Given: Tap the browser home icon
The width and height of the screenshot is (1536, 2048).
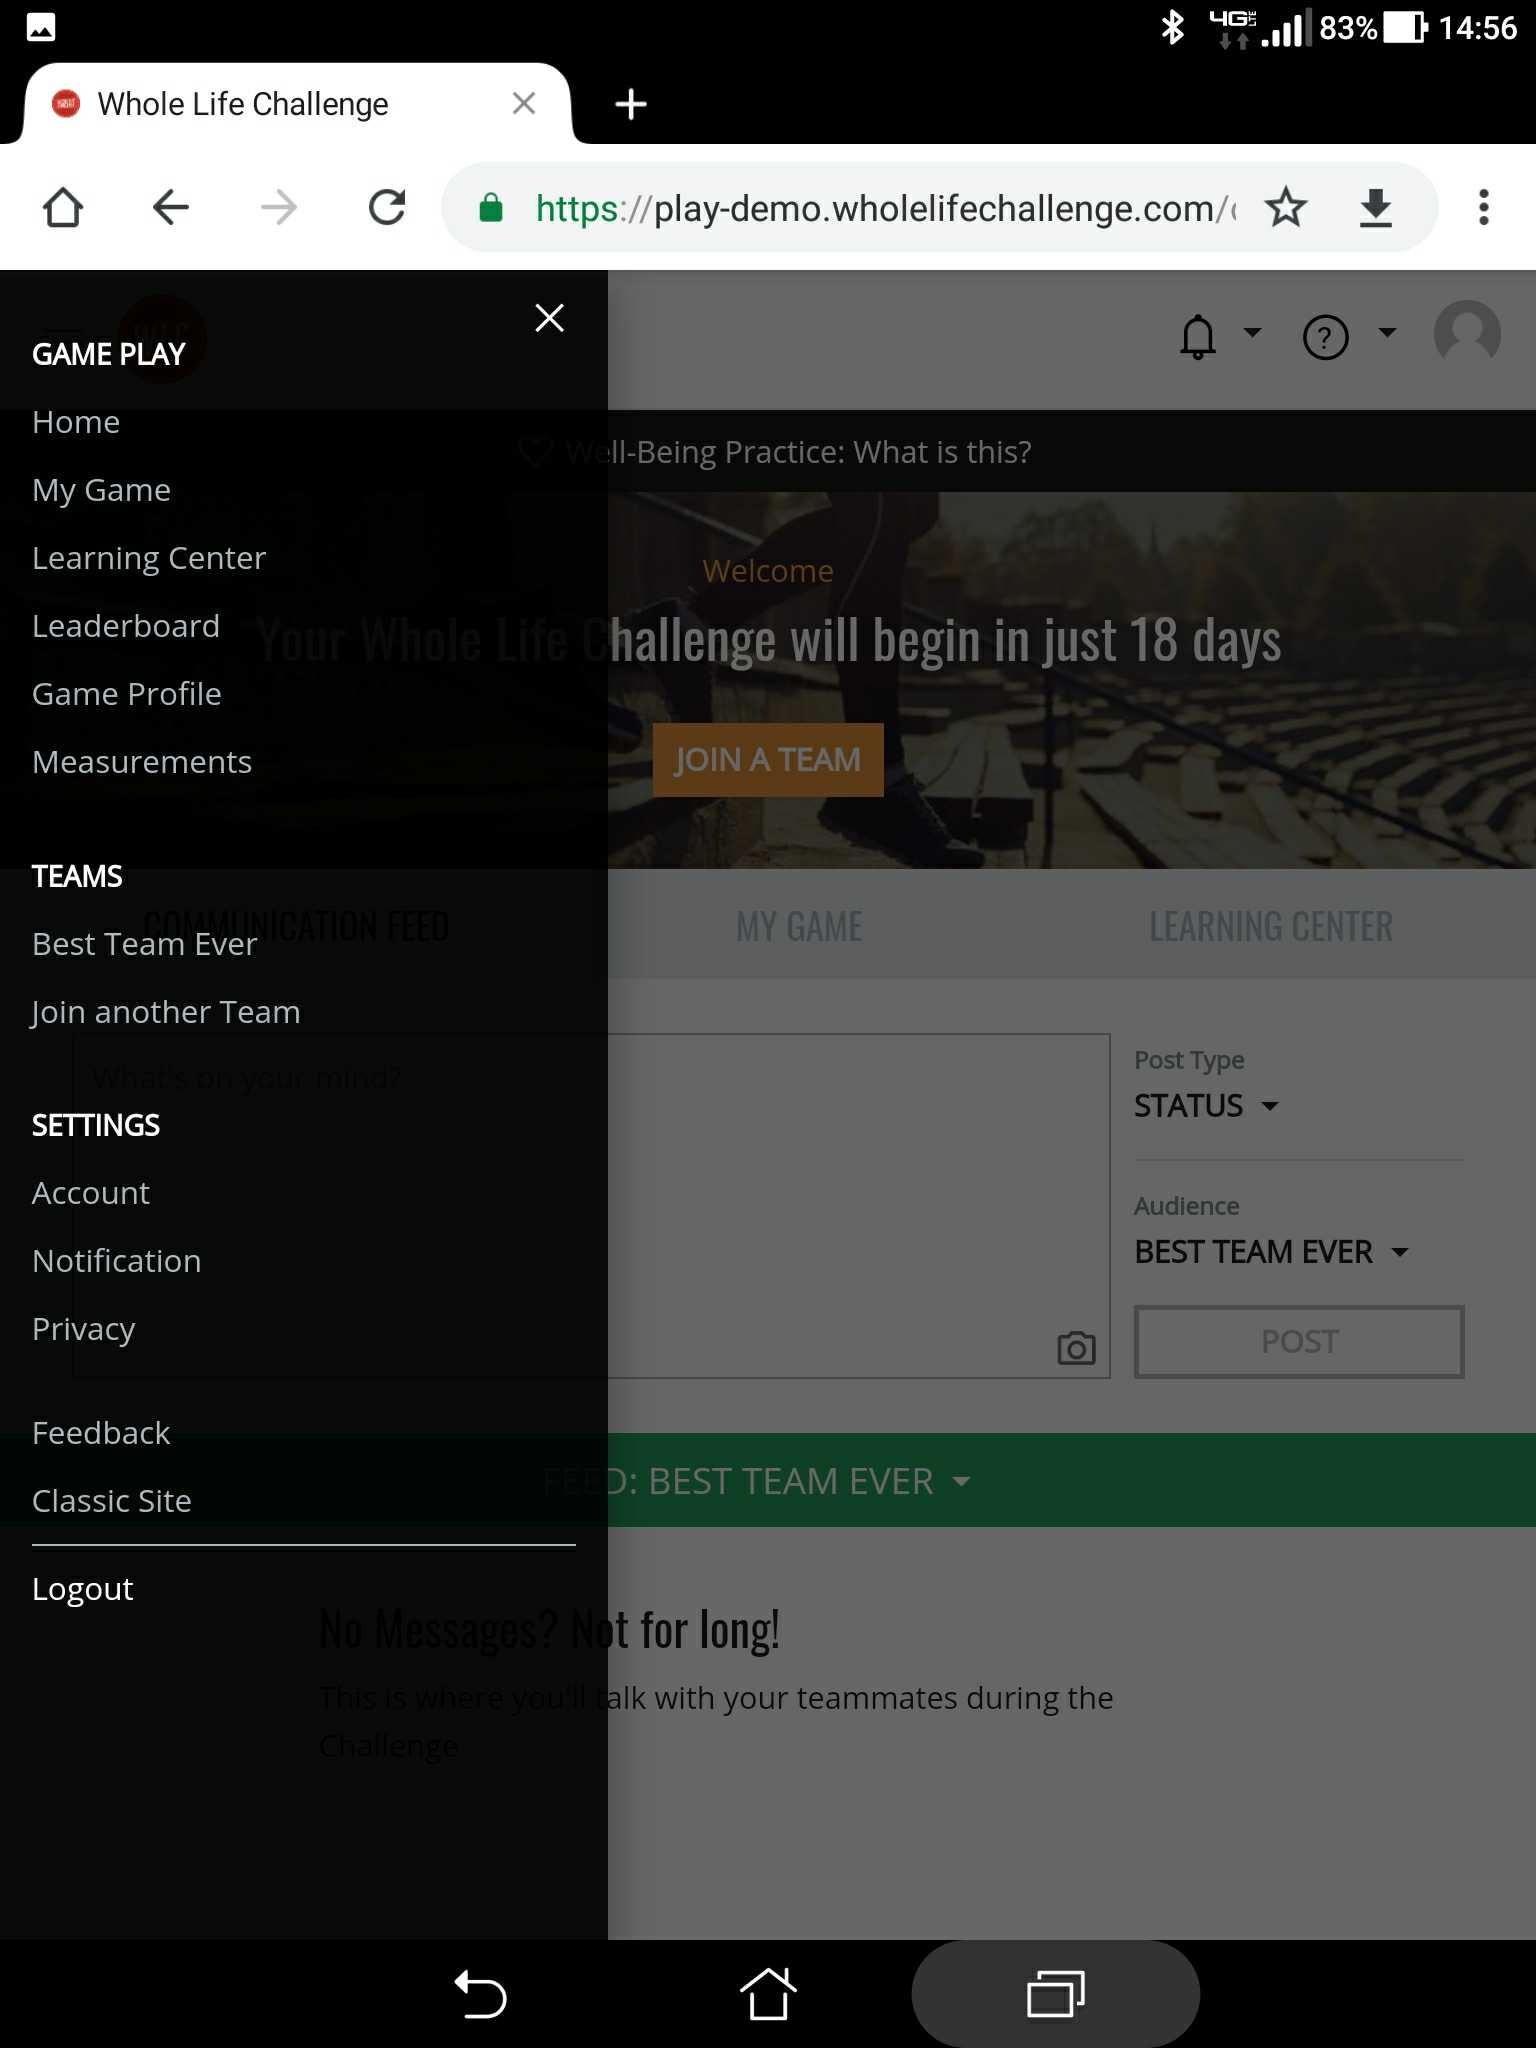Looking at the screenshot, I should (63, 208).
